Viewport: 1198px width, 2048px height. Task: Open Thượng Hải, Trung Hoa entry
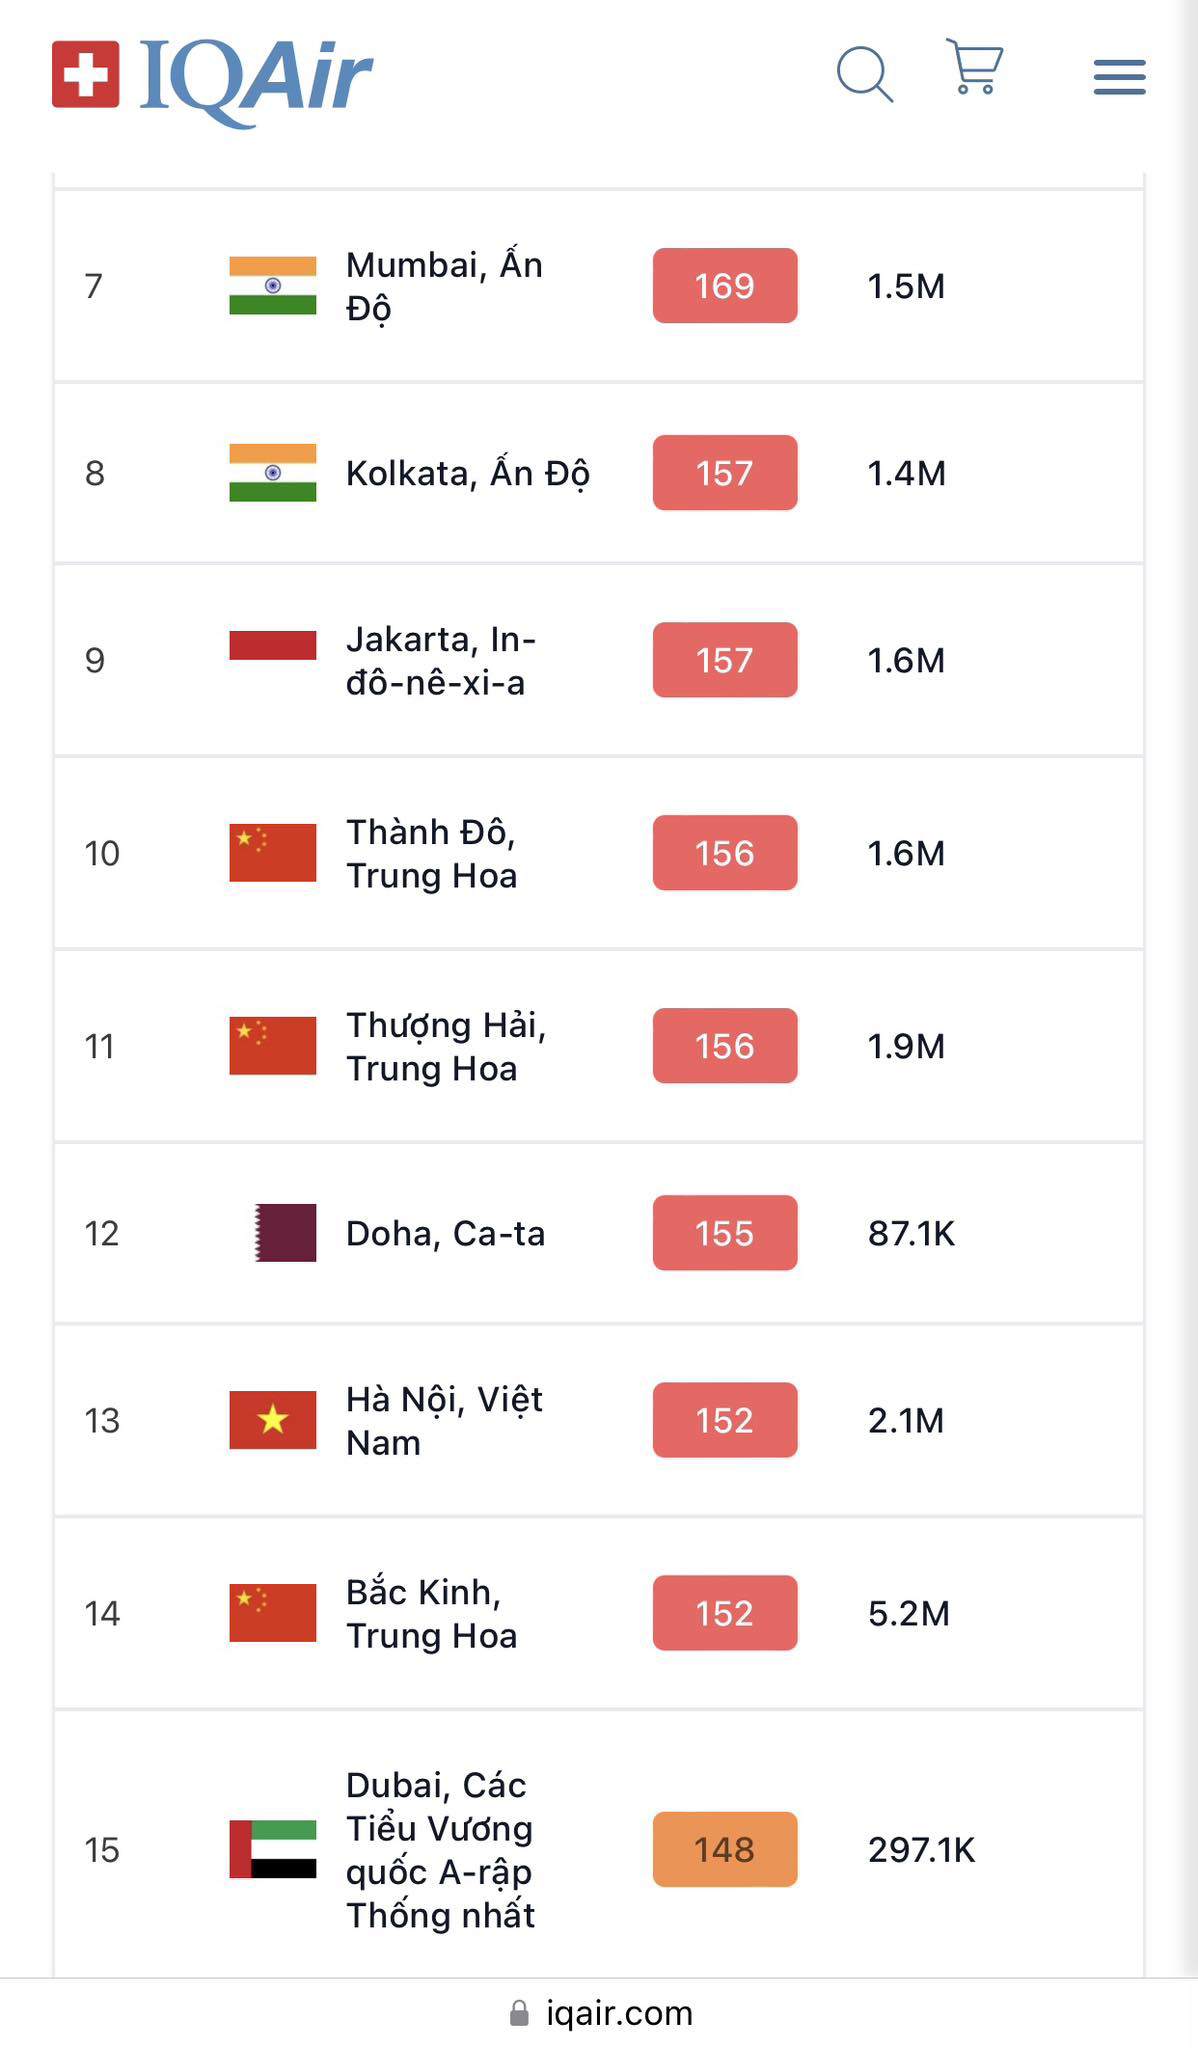(445, 1046)
